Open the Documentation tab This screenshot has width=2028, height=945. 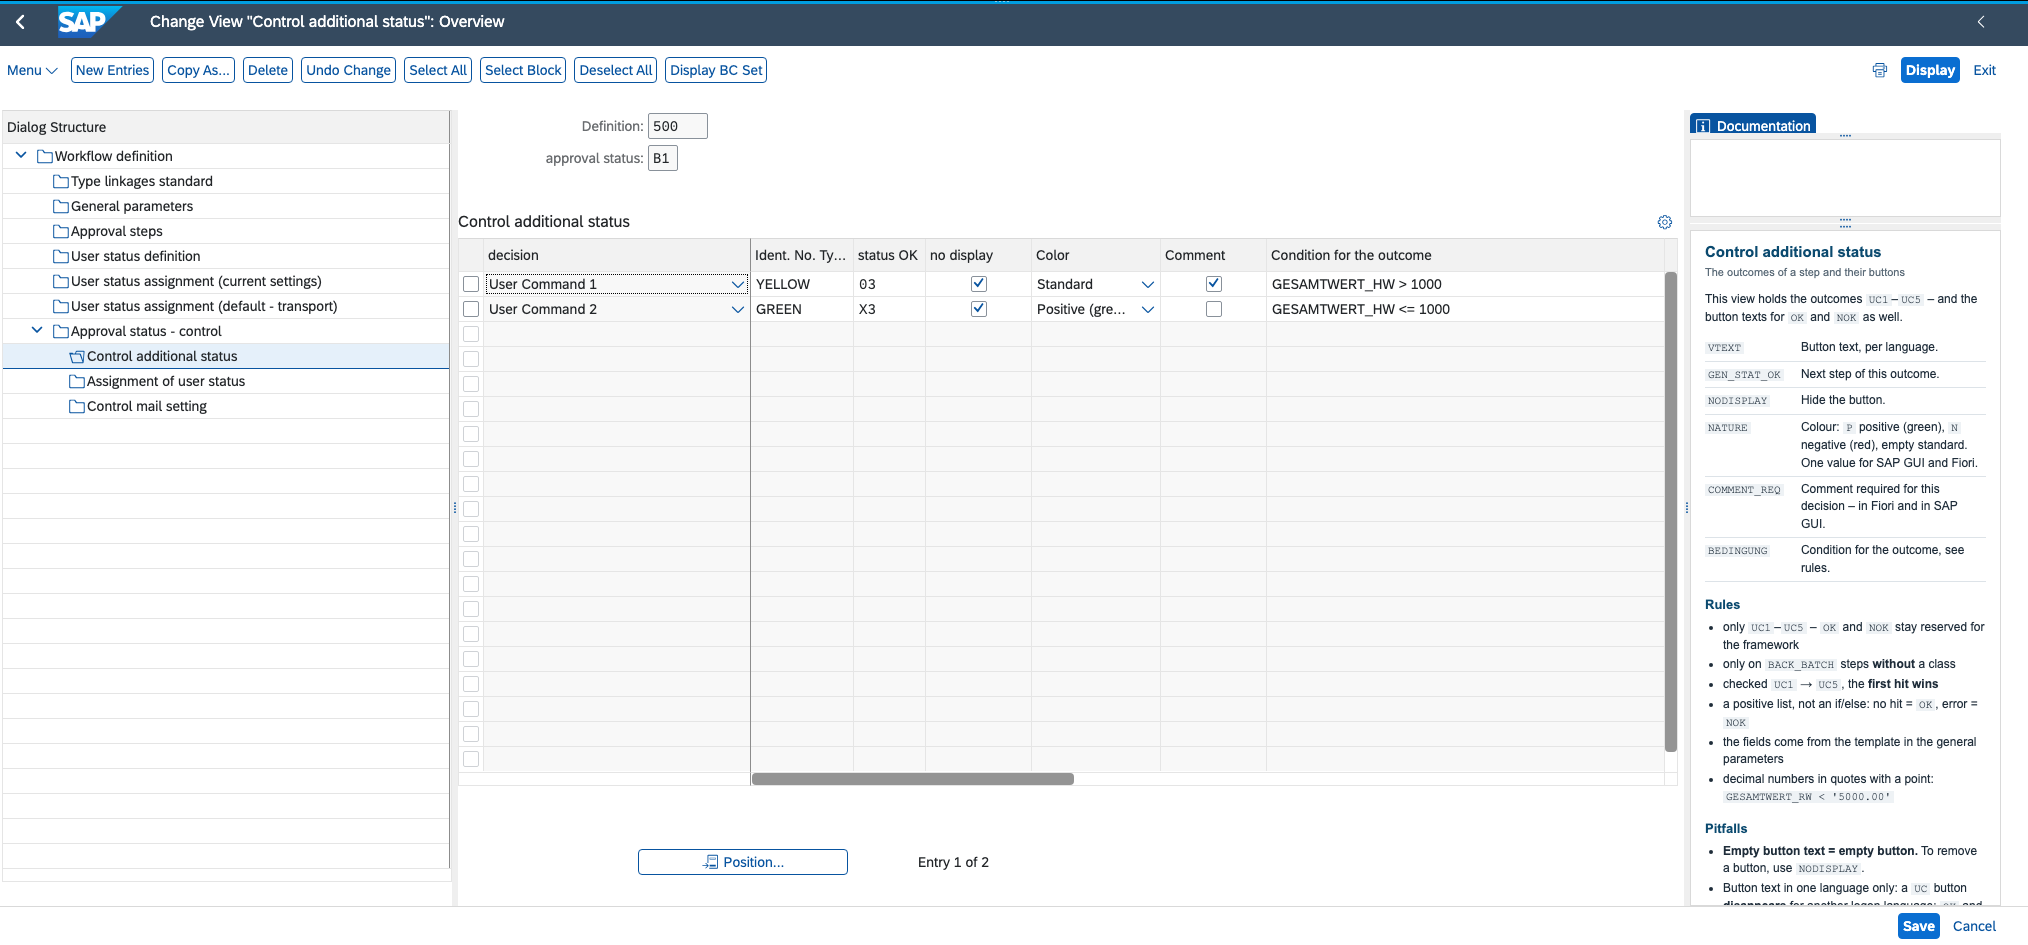pos(1753,125)
